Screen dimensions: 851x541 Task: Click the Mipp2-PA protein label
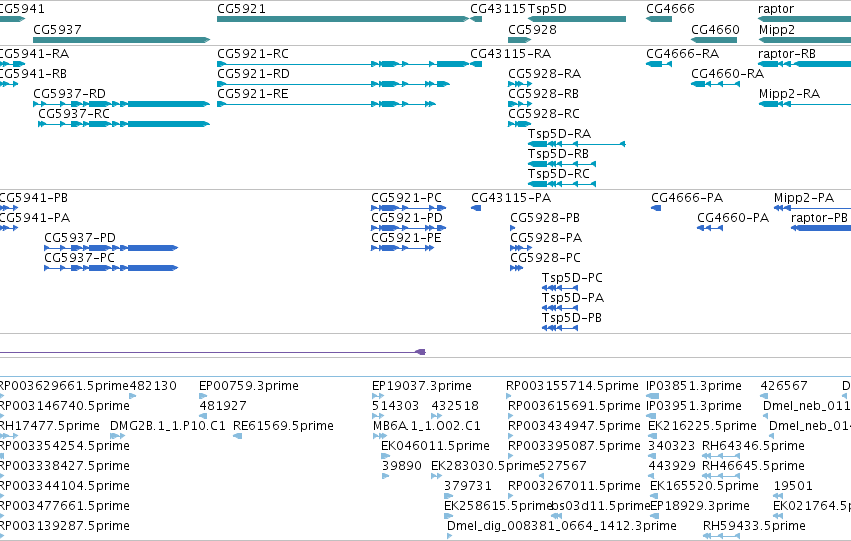pos(804,198)
